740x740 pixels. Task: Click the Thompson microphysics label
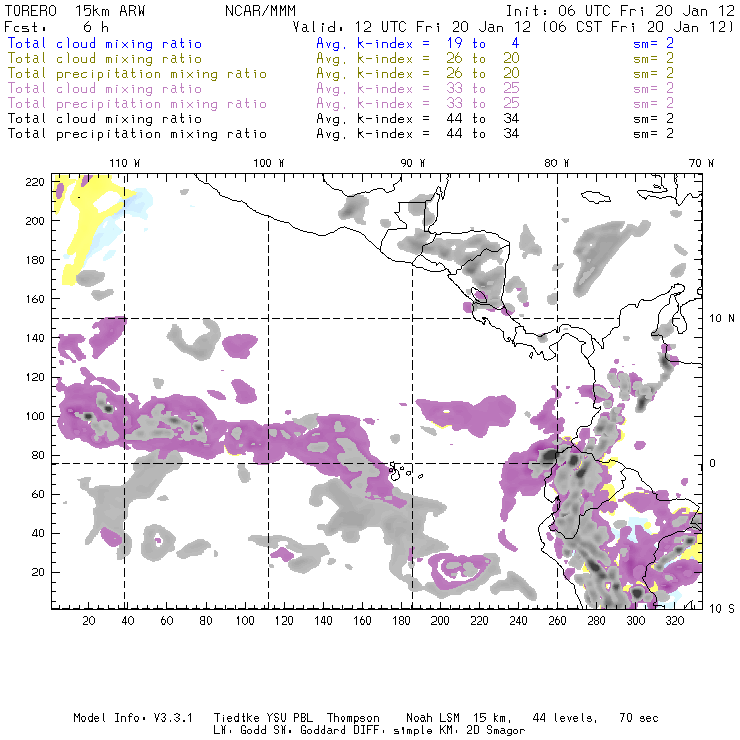pos(353,718)
